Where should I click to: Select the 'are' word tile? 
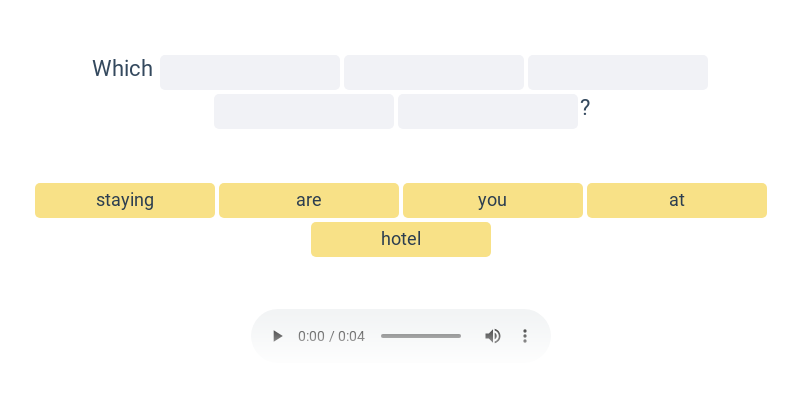tap(309, 200)
